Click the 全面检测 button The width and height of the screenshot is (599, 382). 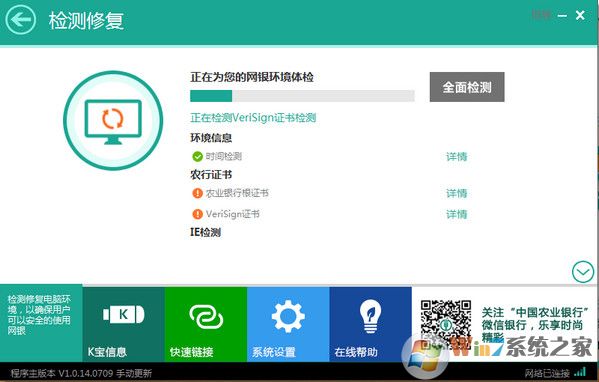[467, 87]
